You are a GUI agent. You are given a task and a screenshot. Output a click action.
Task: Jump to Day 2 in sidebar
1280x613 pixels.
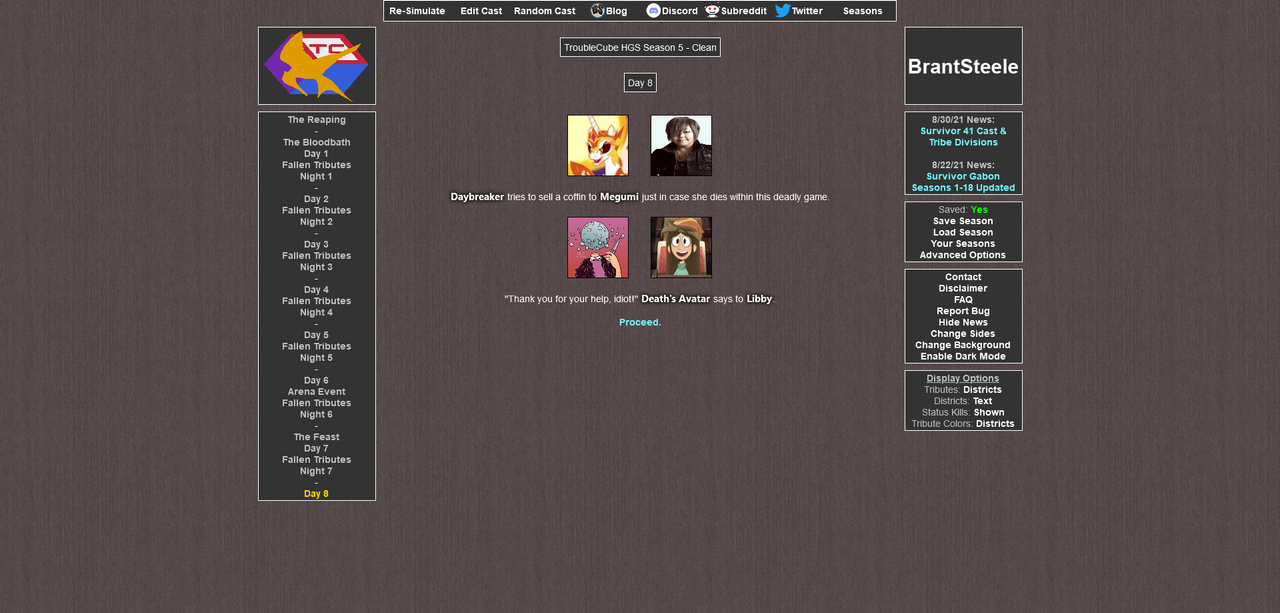tap(316, 199)
